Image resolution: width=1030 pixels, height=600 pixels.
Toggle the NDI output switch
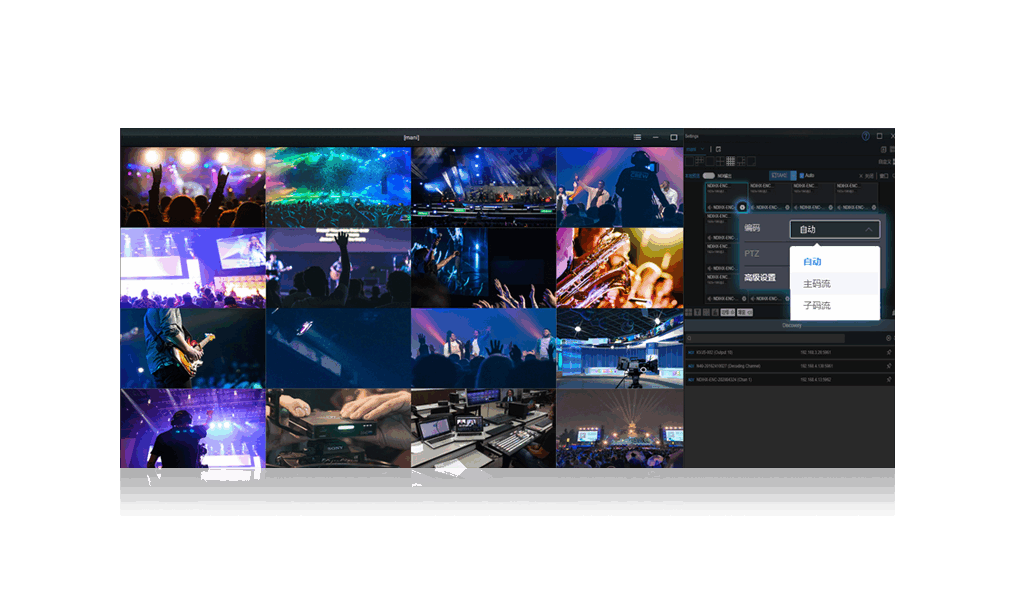[x=708, y=176]
